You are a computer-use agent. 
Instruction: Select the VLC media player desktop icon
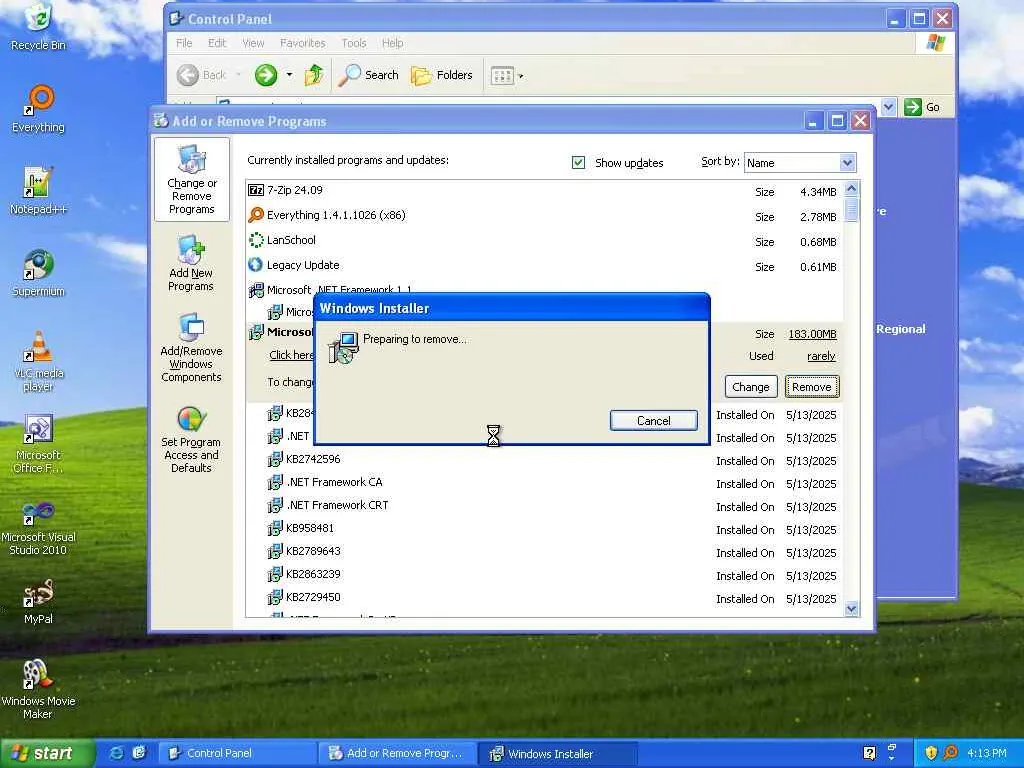(39, 361)
